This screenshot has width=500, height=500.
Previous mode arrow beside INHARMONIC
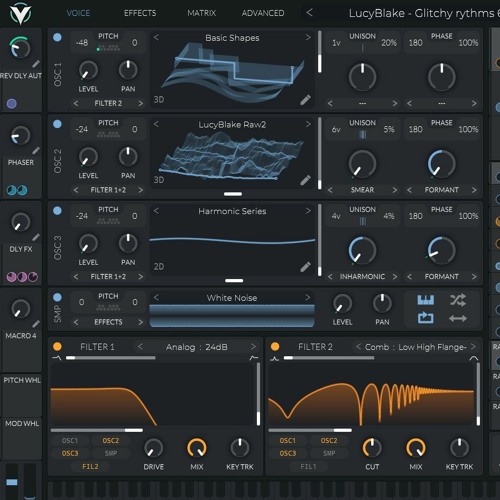coord(330,277)
